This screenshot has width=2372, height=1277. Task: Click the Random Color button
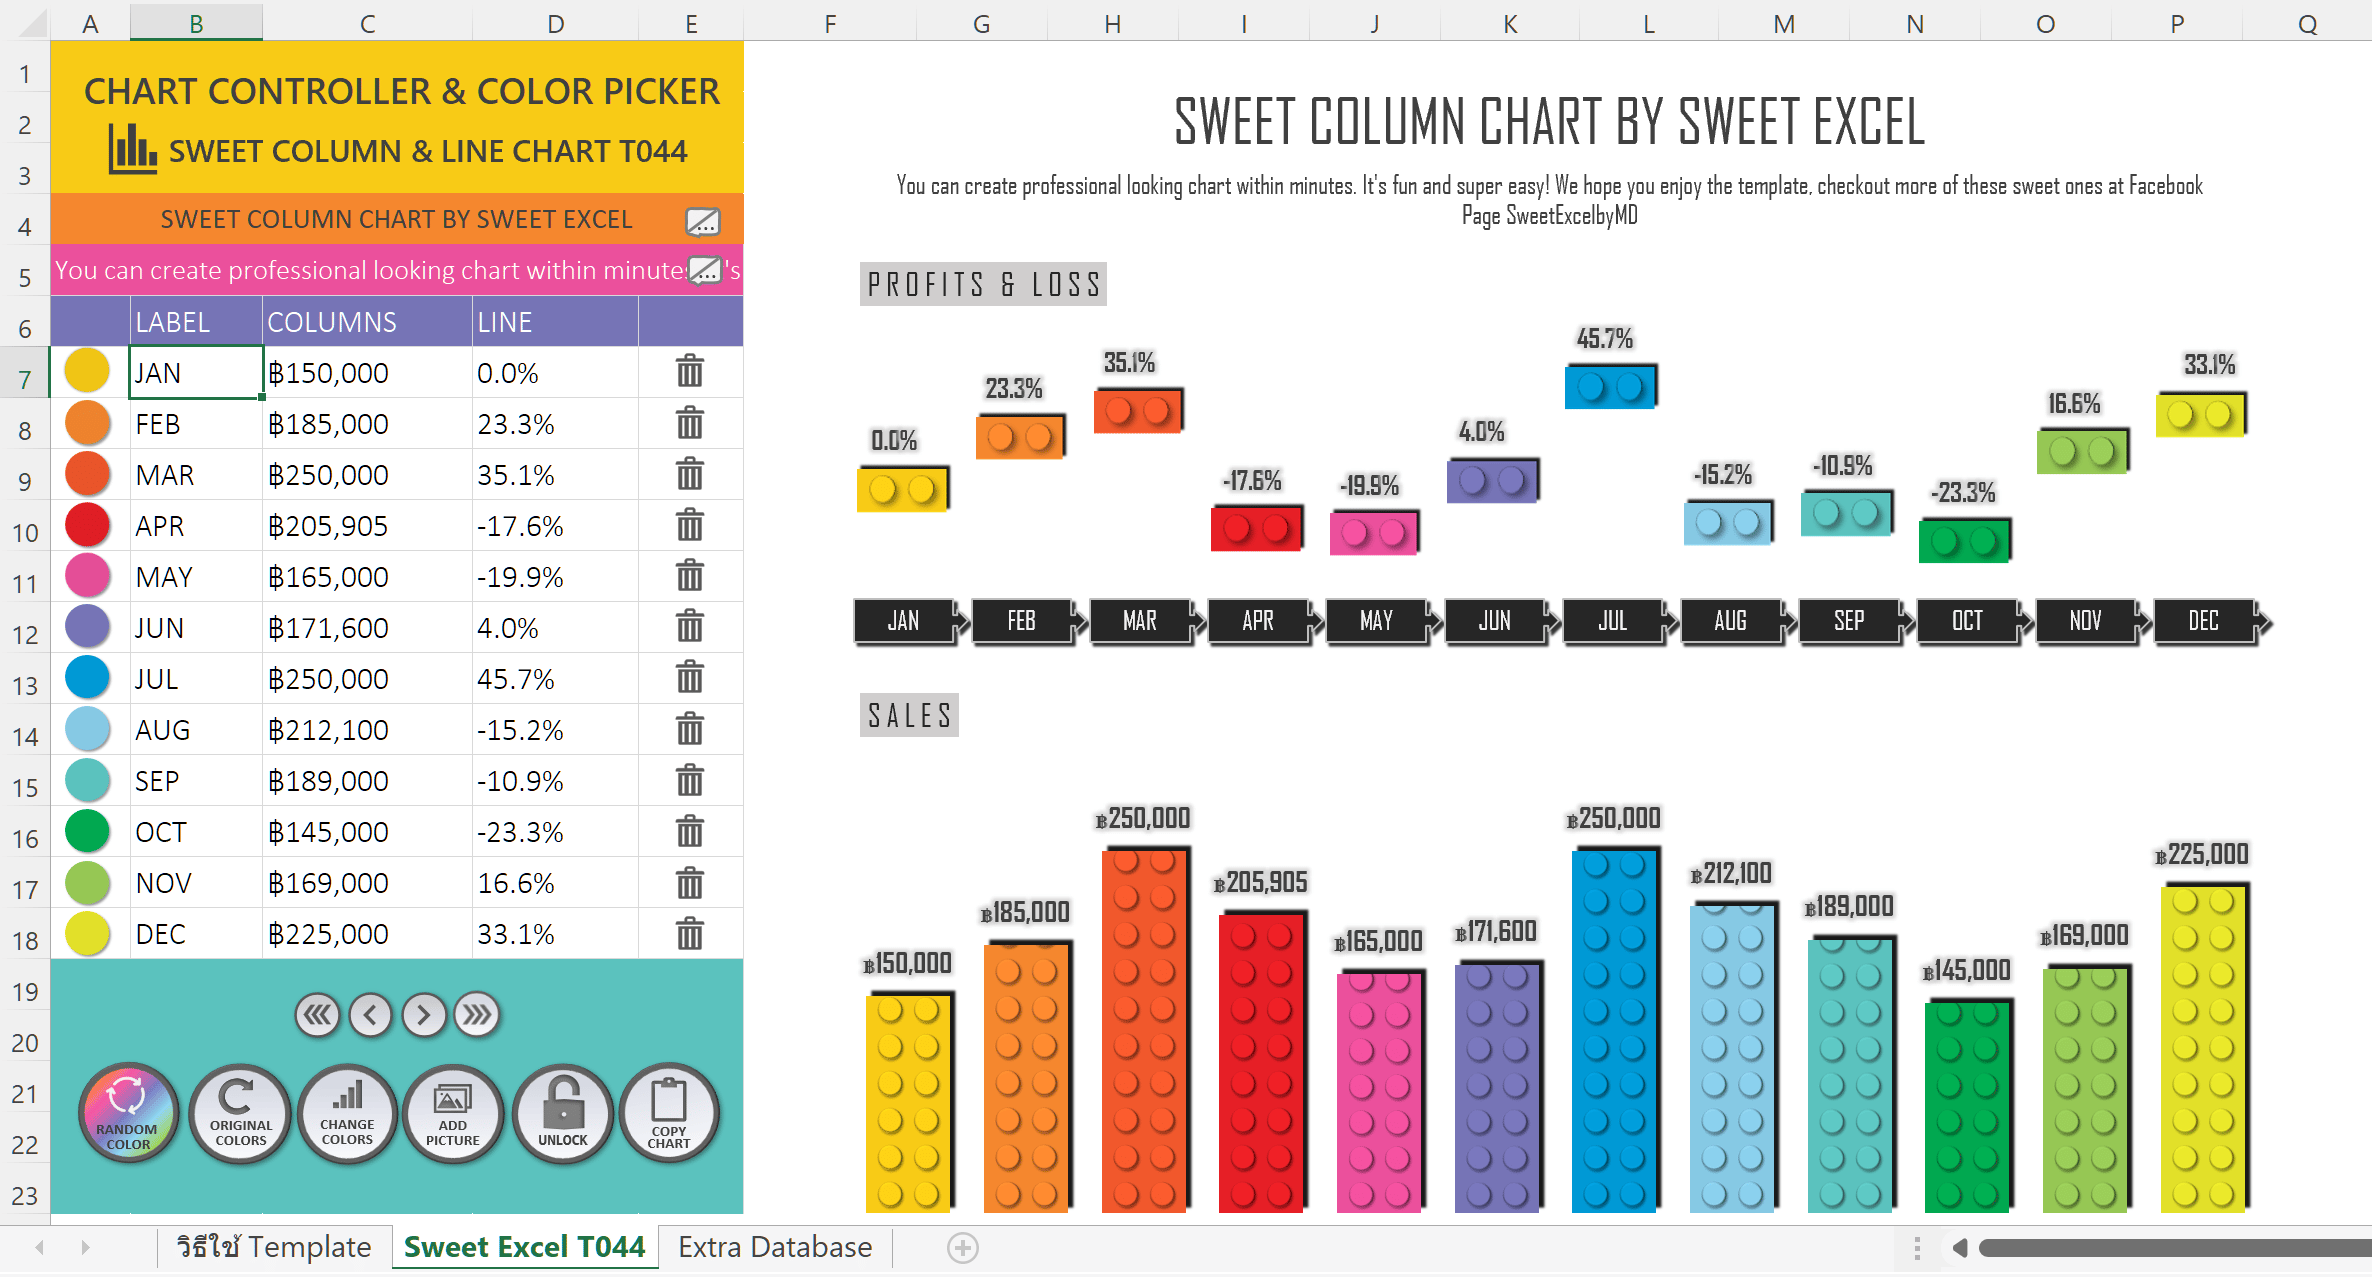click(128, 1113)
